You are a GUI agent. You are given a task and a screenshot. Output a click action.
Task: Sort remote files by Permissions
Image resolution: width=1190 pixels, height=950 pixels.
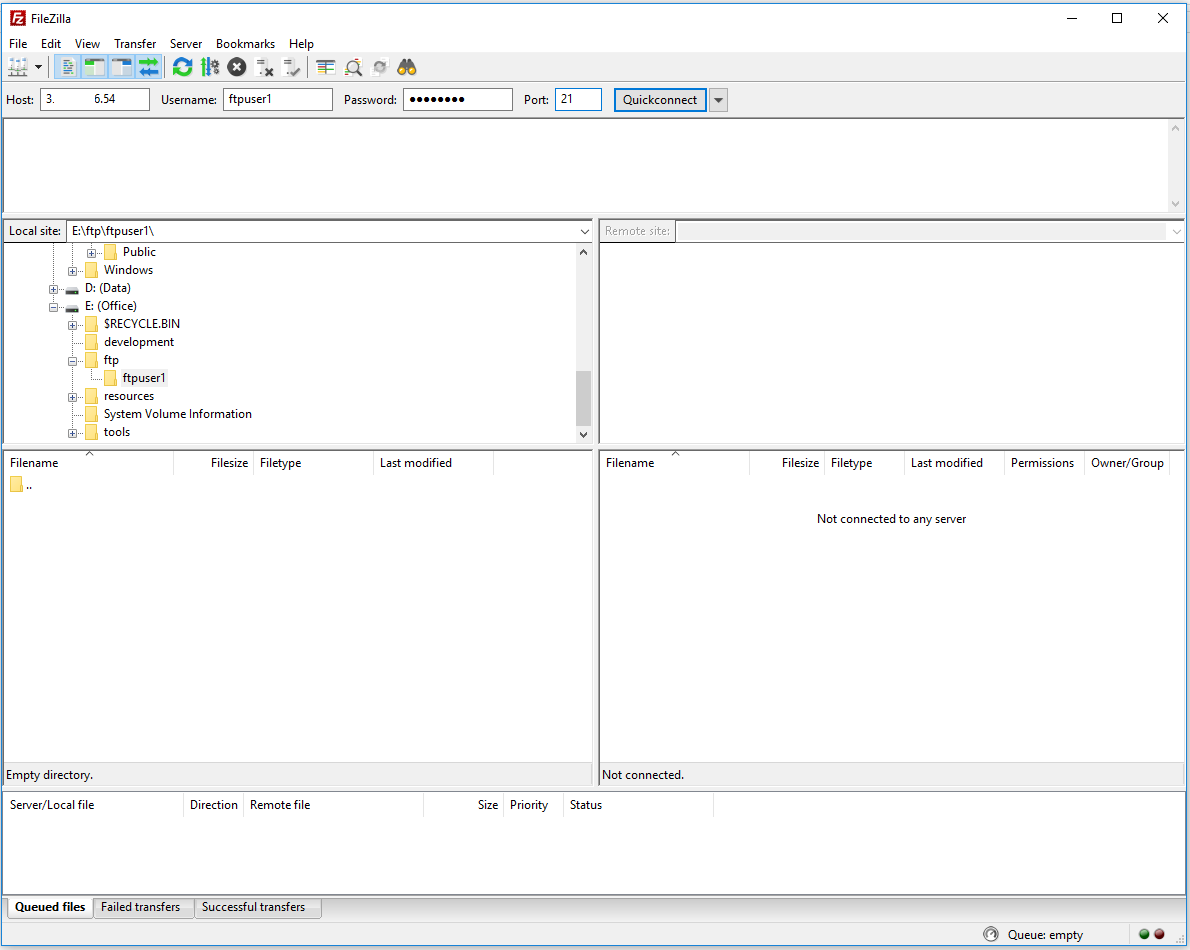click(1044, 463)
